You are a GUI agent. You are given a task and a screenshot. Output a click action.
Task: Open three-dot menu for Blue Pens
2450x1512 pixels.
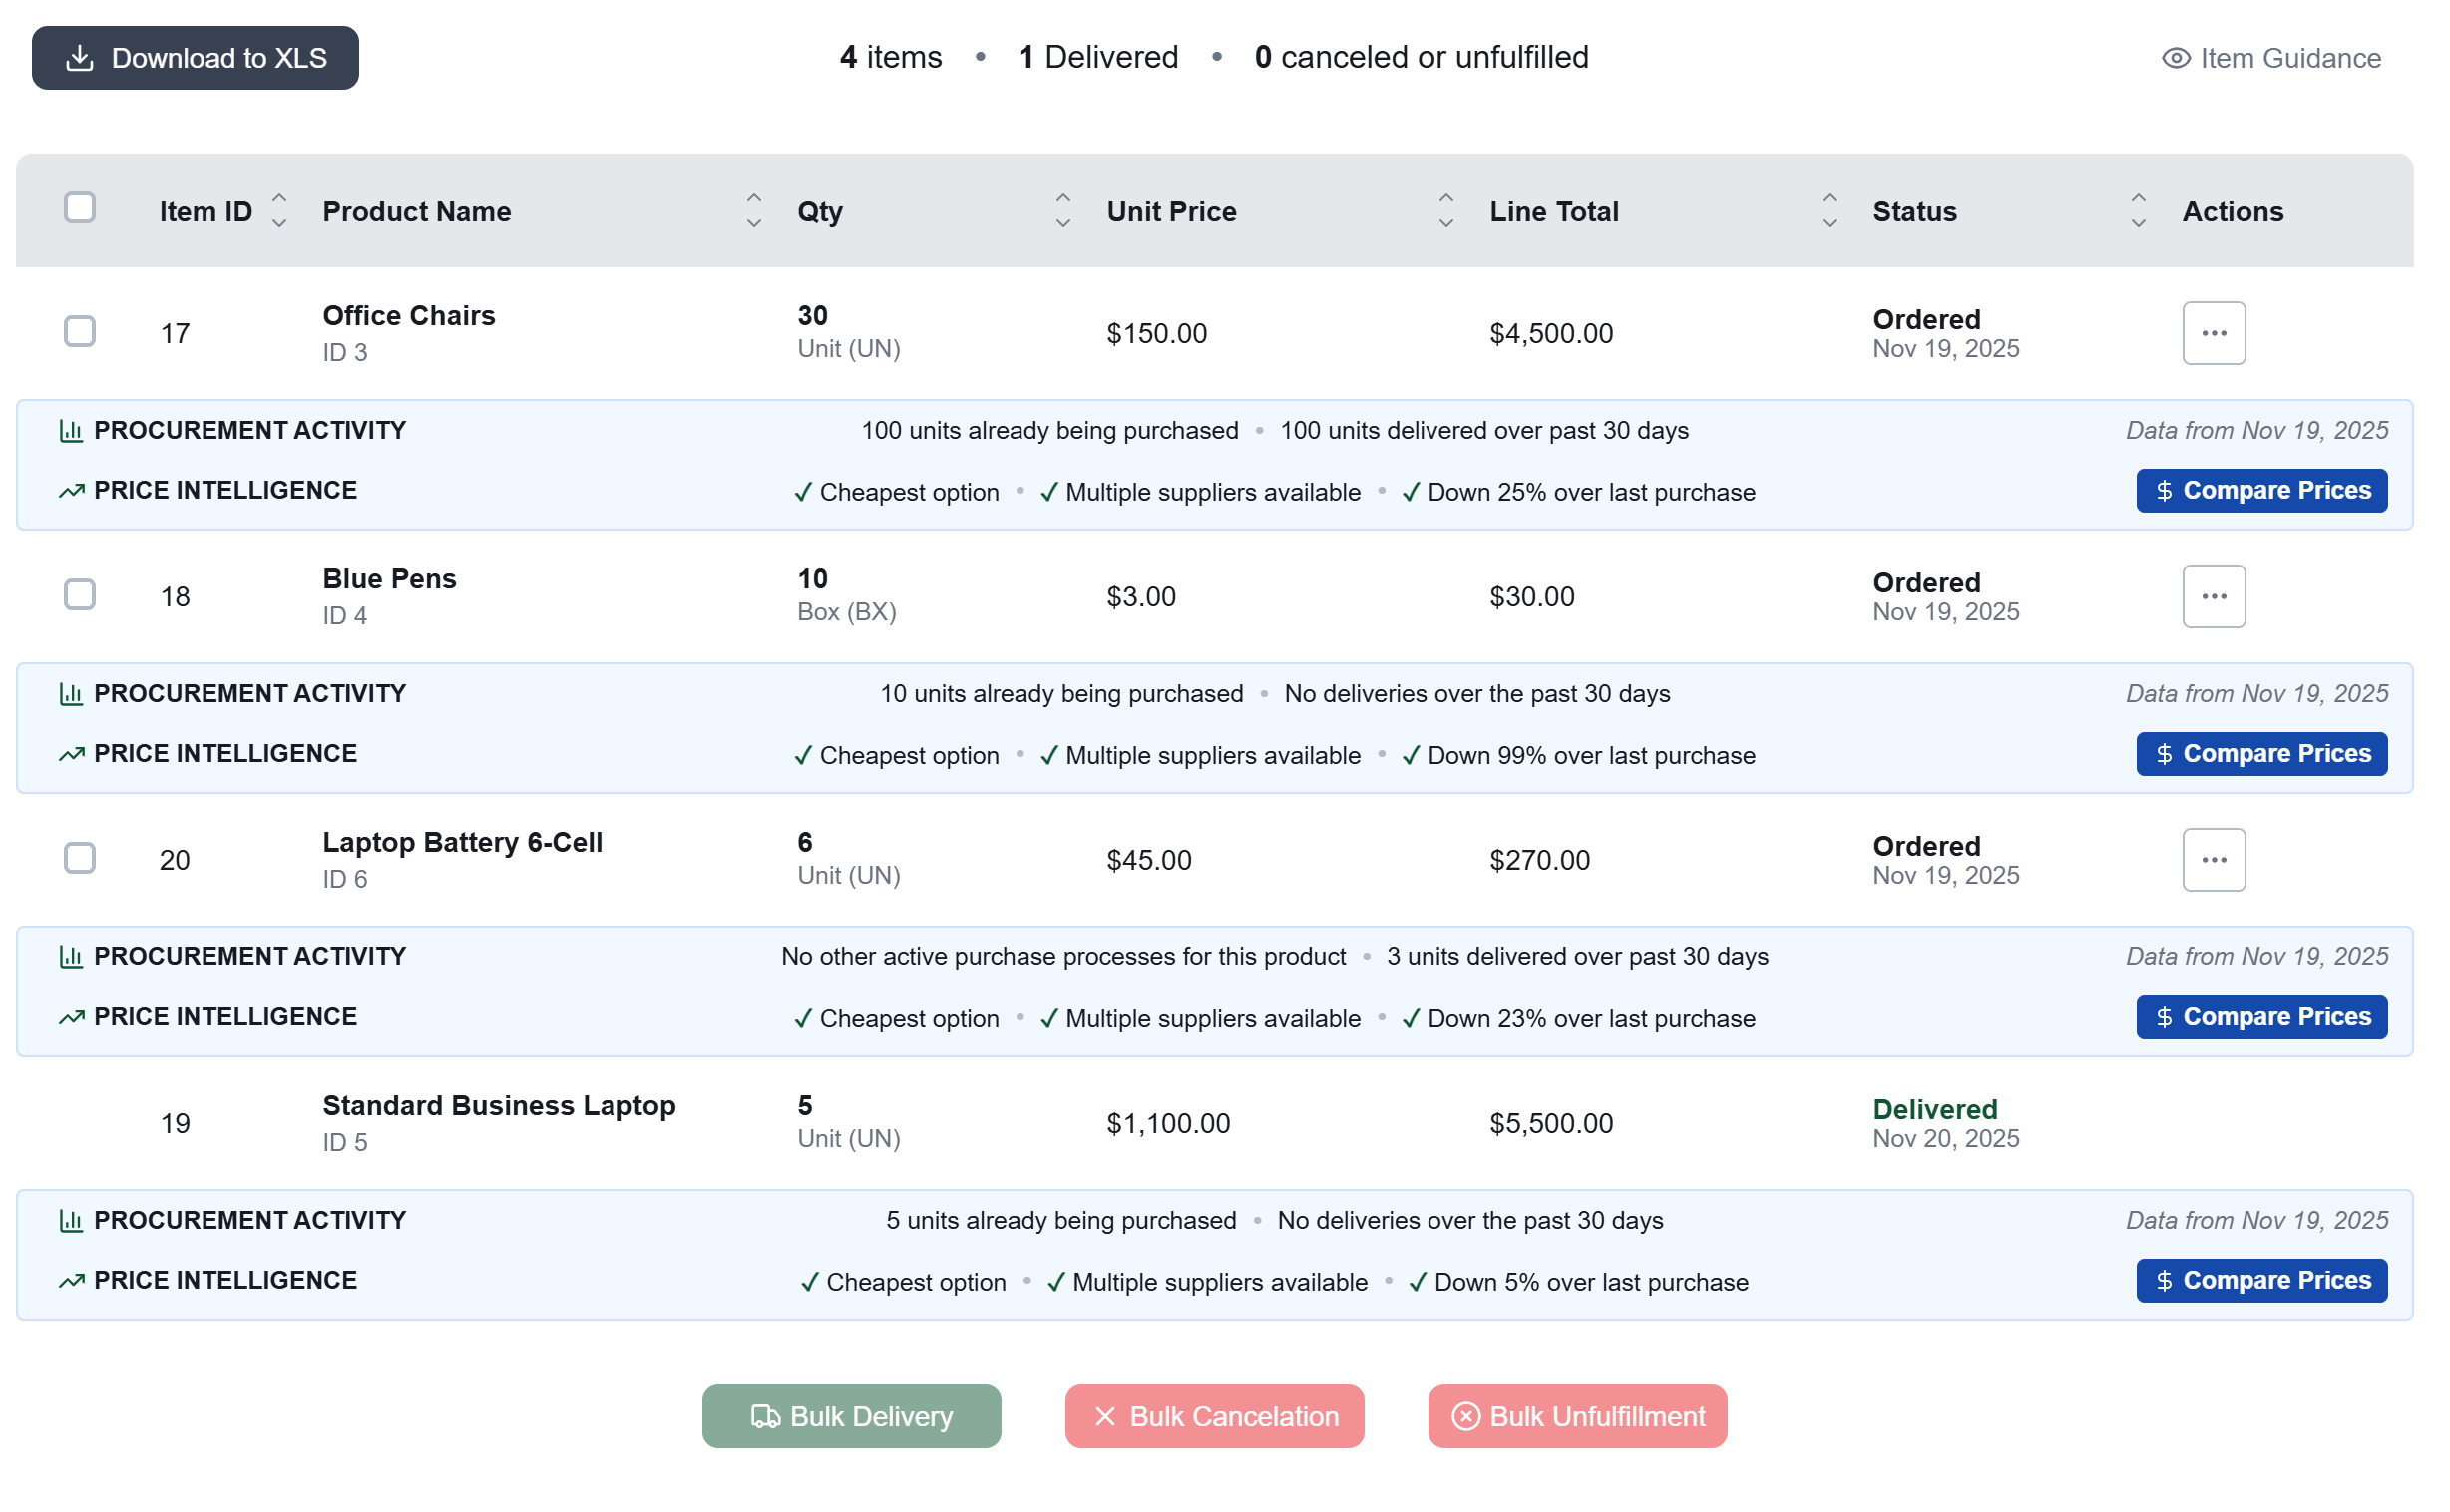[2217, 597]
